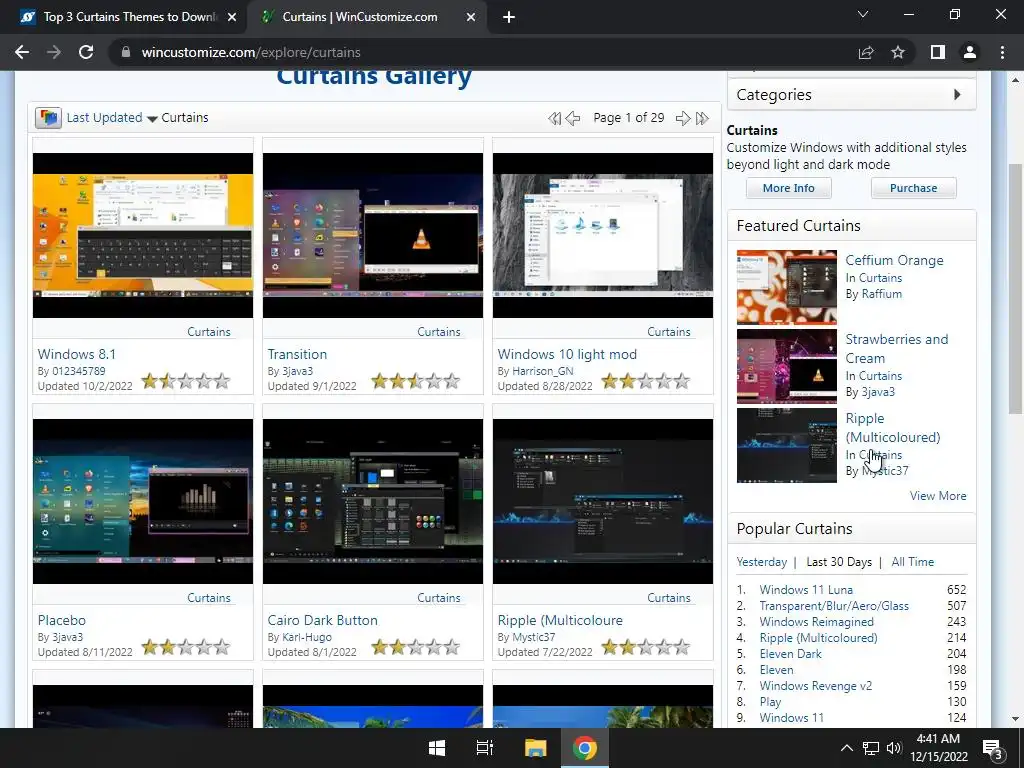Click the Curtains category under Windows 8.1
The width and height of the screenshot is (1024, 768).
click(209, 332)
